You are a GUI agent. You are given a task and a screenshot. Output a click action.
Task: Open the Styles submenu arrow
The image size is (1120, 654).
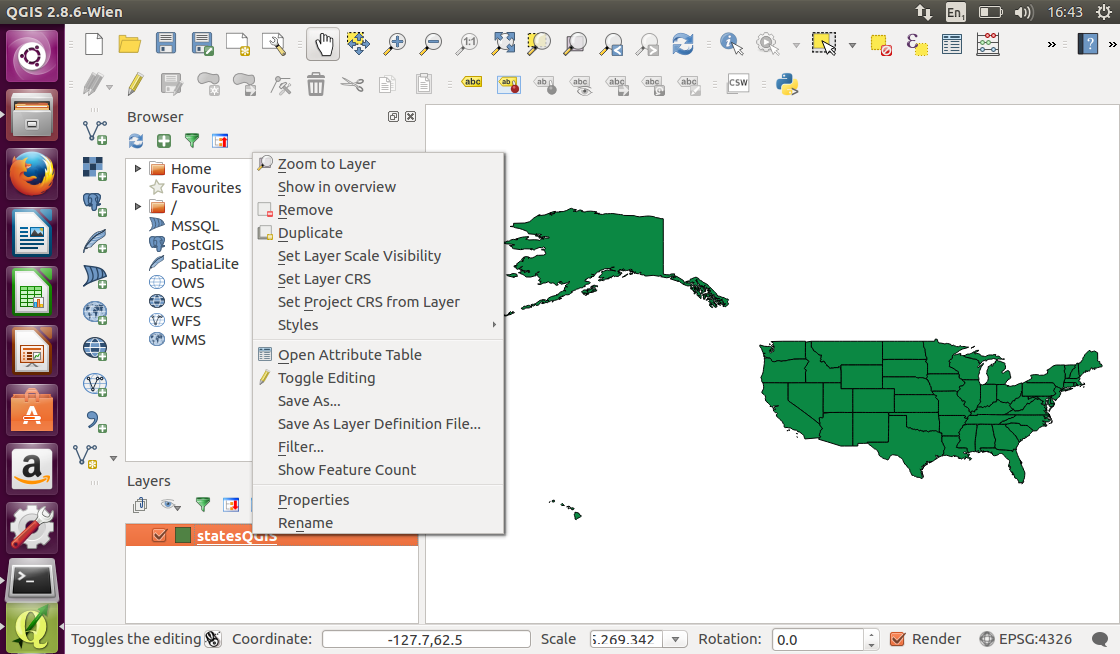pos(494,325)
